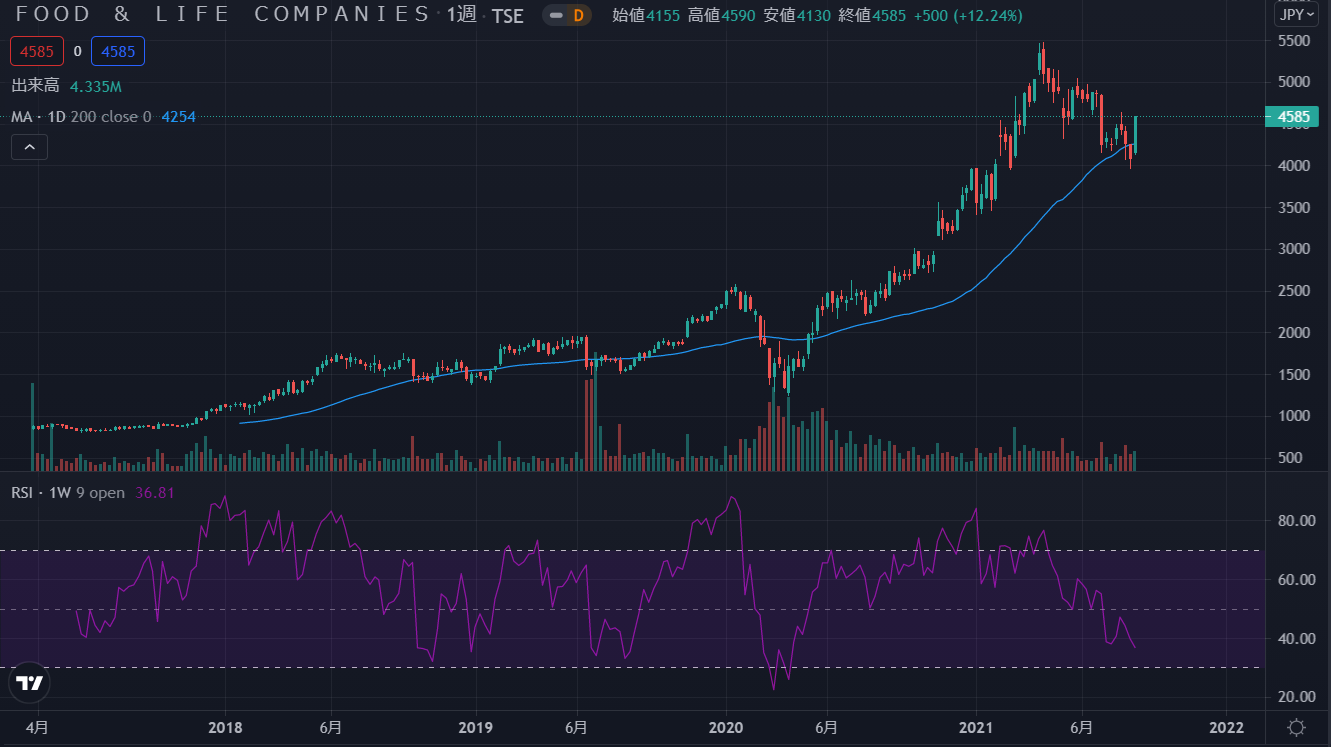Click the TSE exchange label

(507, 16)
